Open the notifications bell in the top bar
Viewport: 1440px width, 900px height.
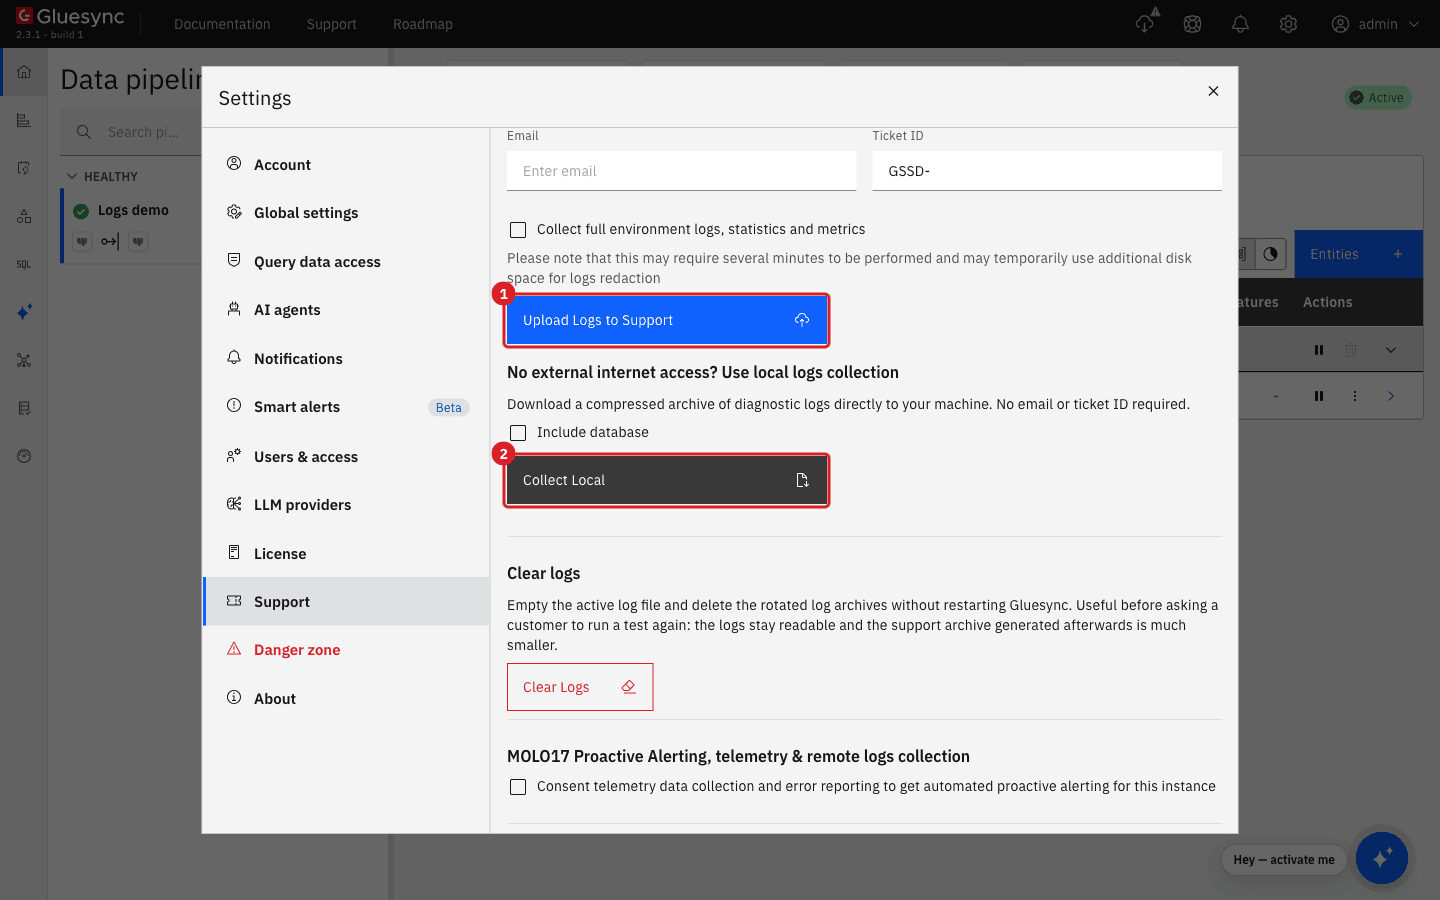tap(1240, 24)
